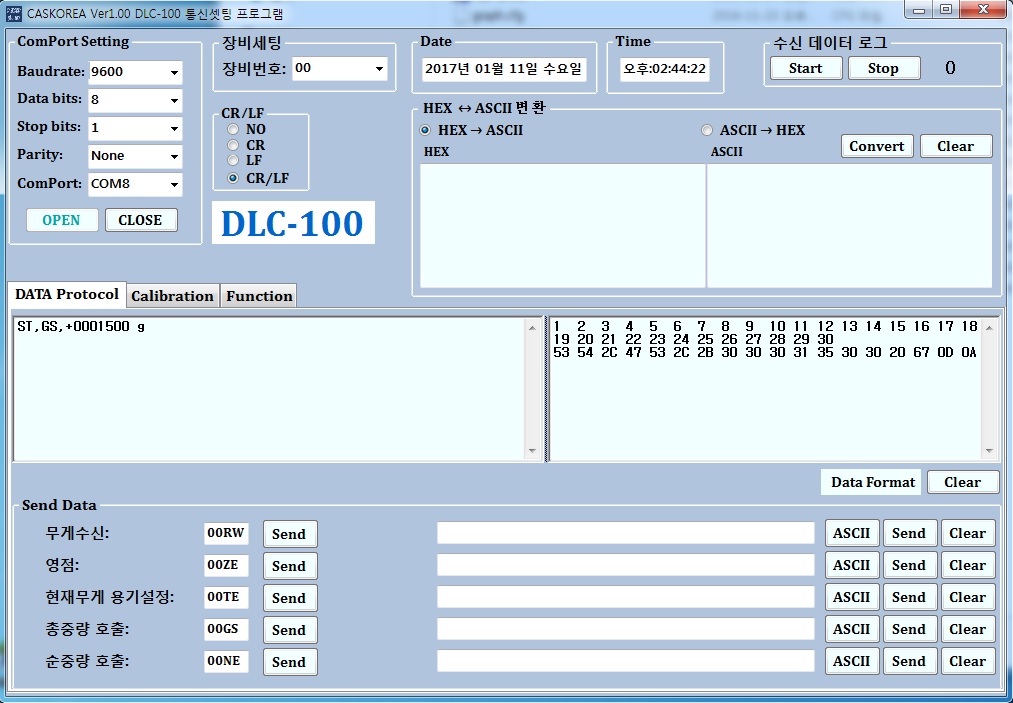Image resolution: width=1013 pixels, height=703 pixels.
Task: Click right-side Send in the 순중량 호출 row
Action: coord(910,661)
